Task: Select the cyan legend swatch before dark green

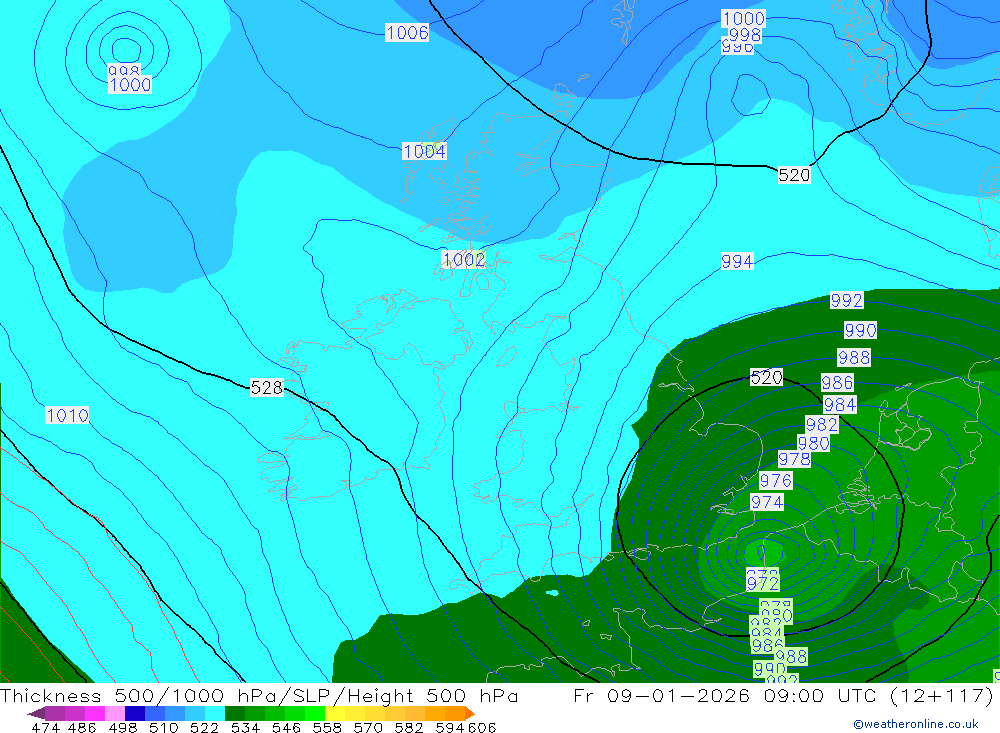Action: pos(215,713)
